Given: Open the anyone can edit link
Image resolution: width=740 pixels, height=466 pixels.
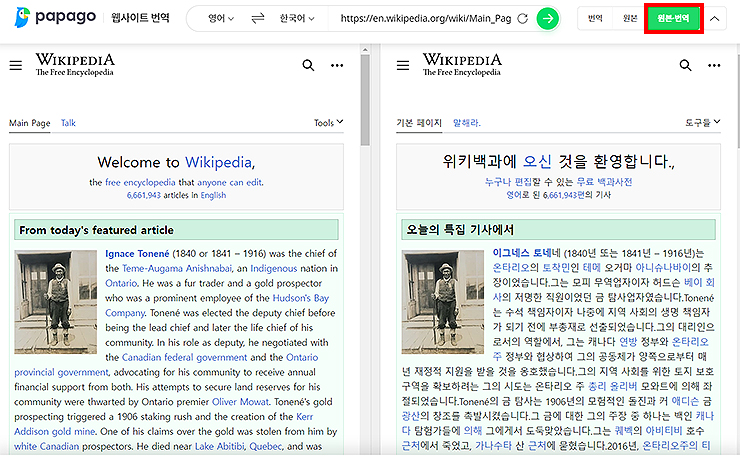Looking at the screenshot, I should [x=229, y=182].
